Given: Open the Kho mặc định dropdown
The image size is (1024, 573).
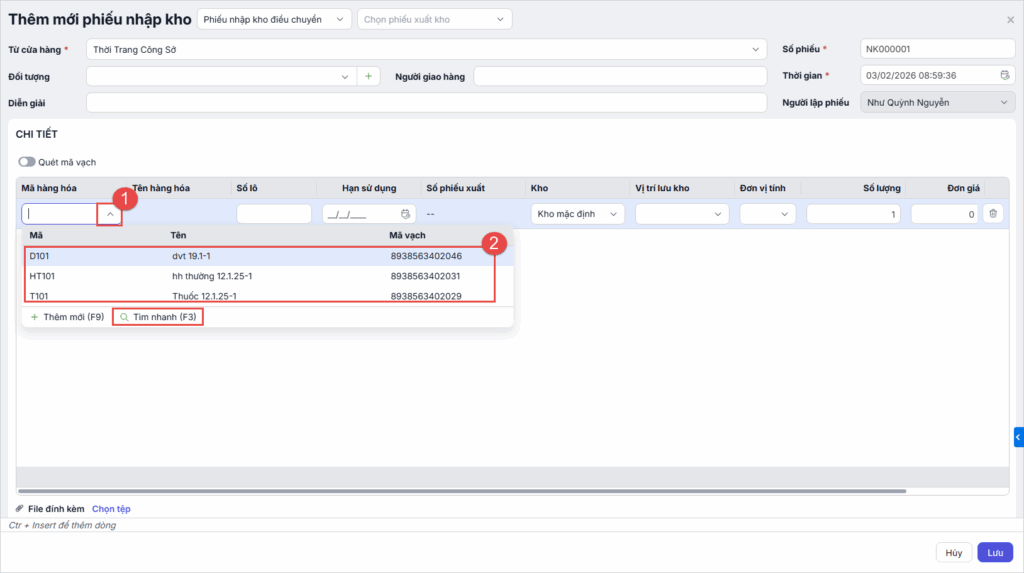Looking at the screenshot, I should tap(579, 214).
